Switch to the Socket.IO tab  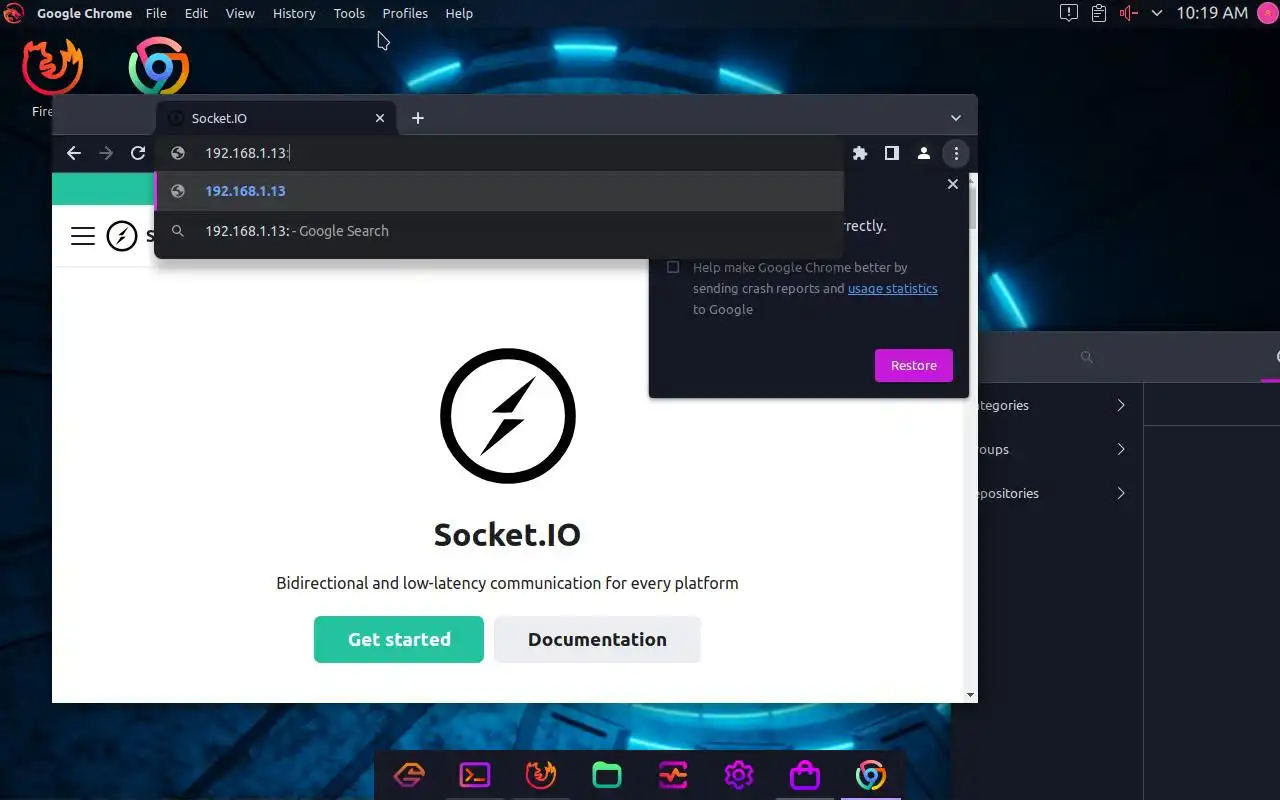tap(276, 118)
